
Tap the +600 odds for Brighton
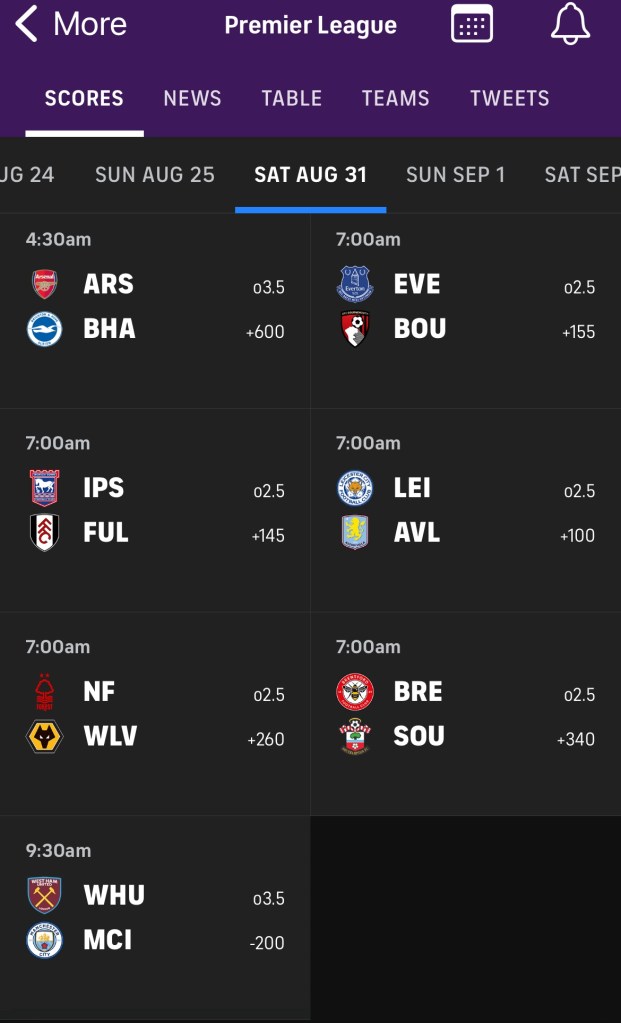point(265,332)
